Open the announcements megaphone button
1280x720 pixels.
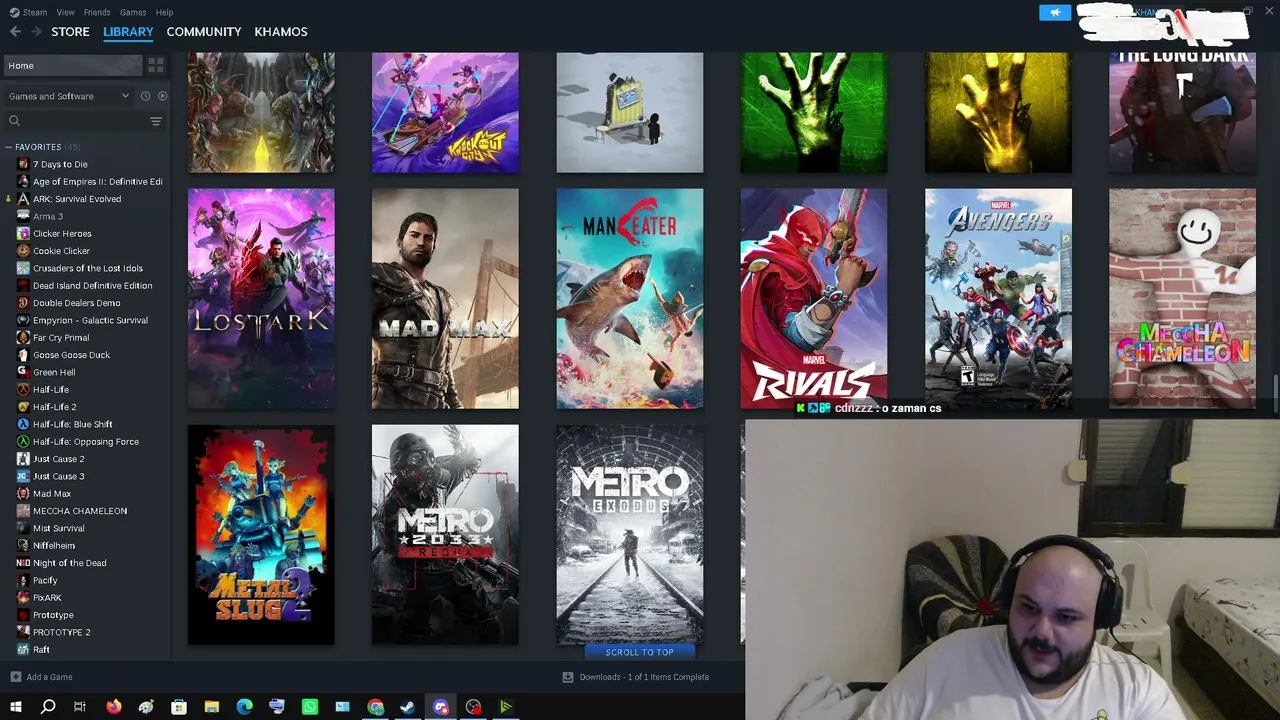tap(1055, 12)
